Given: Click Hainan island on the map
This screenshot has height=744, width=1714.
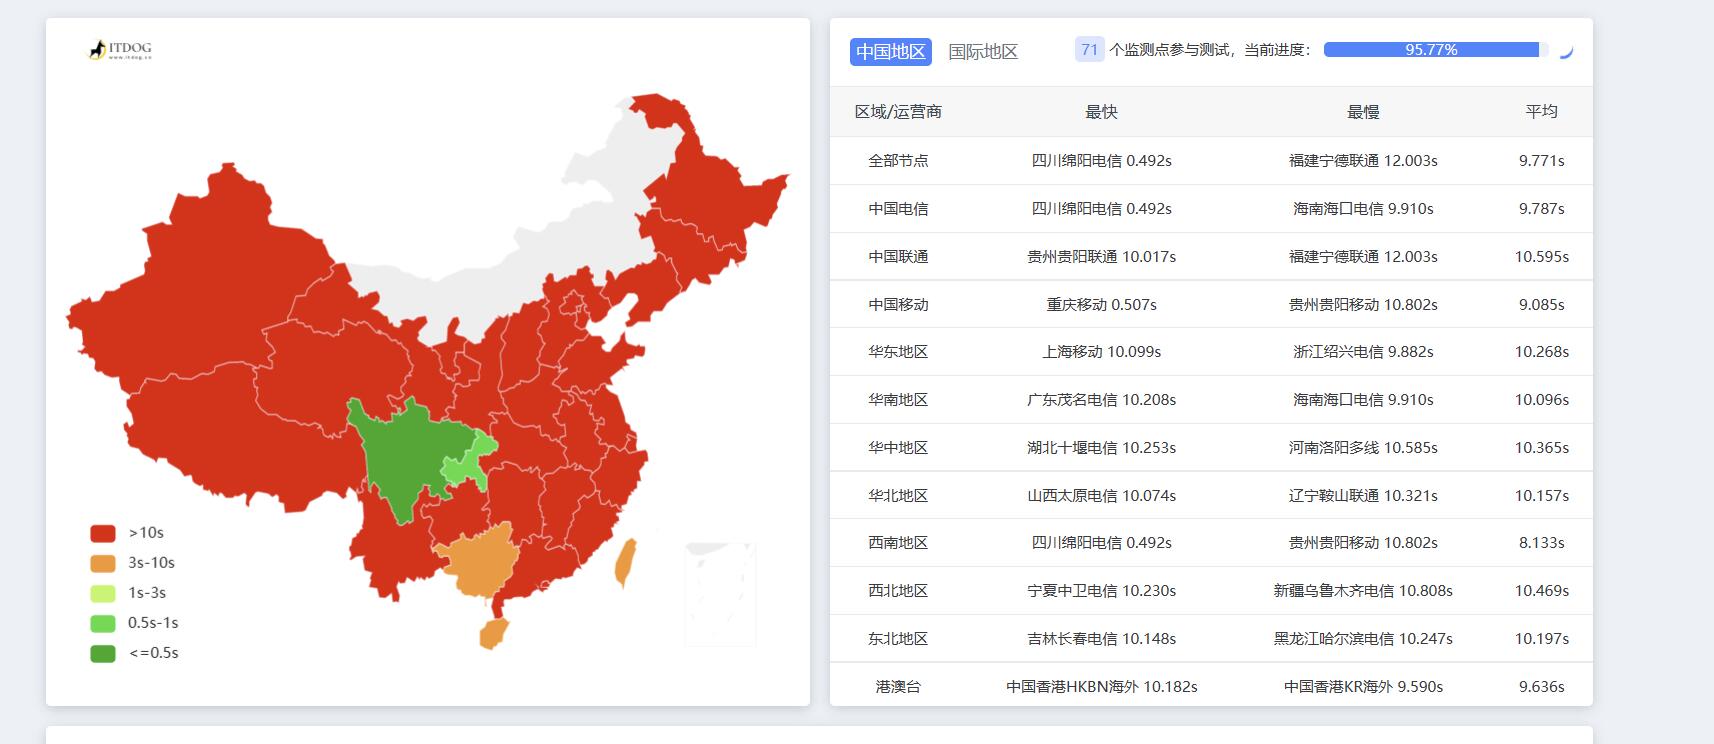Looking at the screenshot, I should (493, 633).
